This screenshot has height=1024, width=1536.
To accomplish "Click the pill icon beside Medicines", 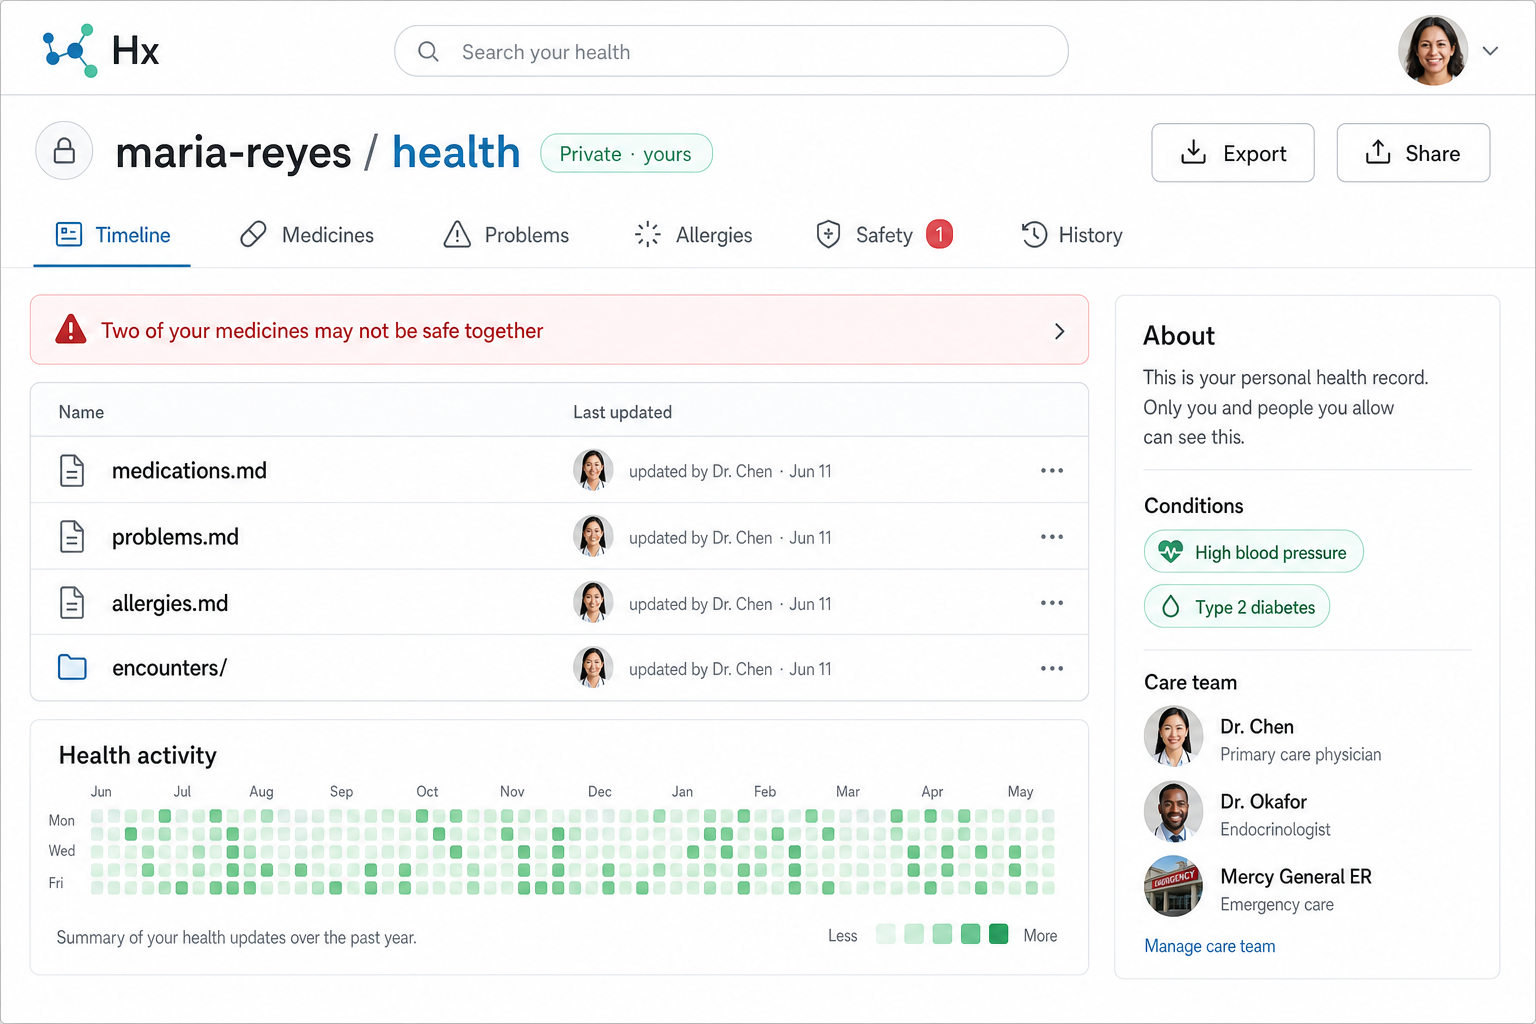I will [x=253, y=235].
